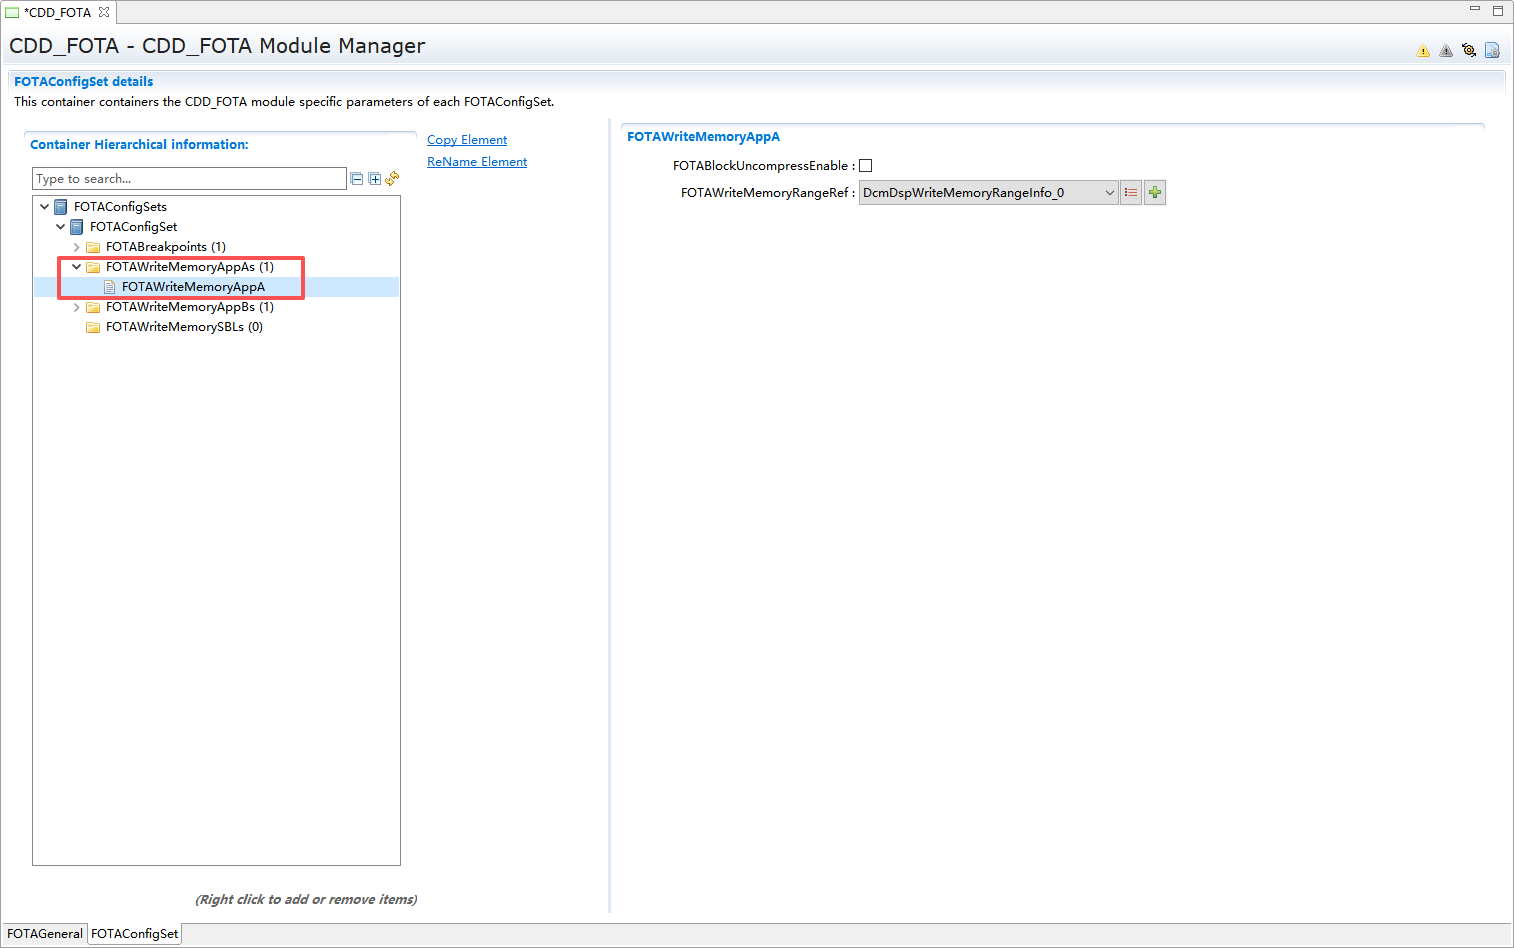Collapse all tree nodes icon
This screenshot has width=1514, height=948.
pos(357,179)
